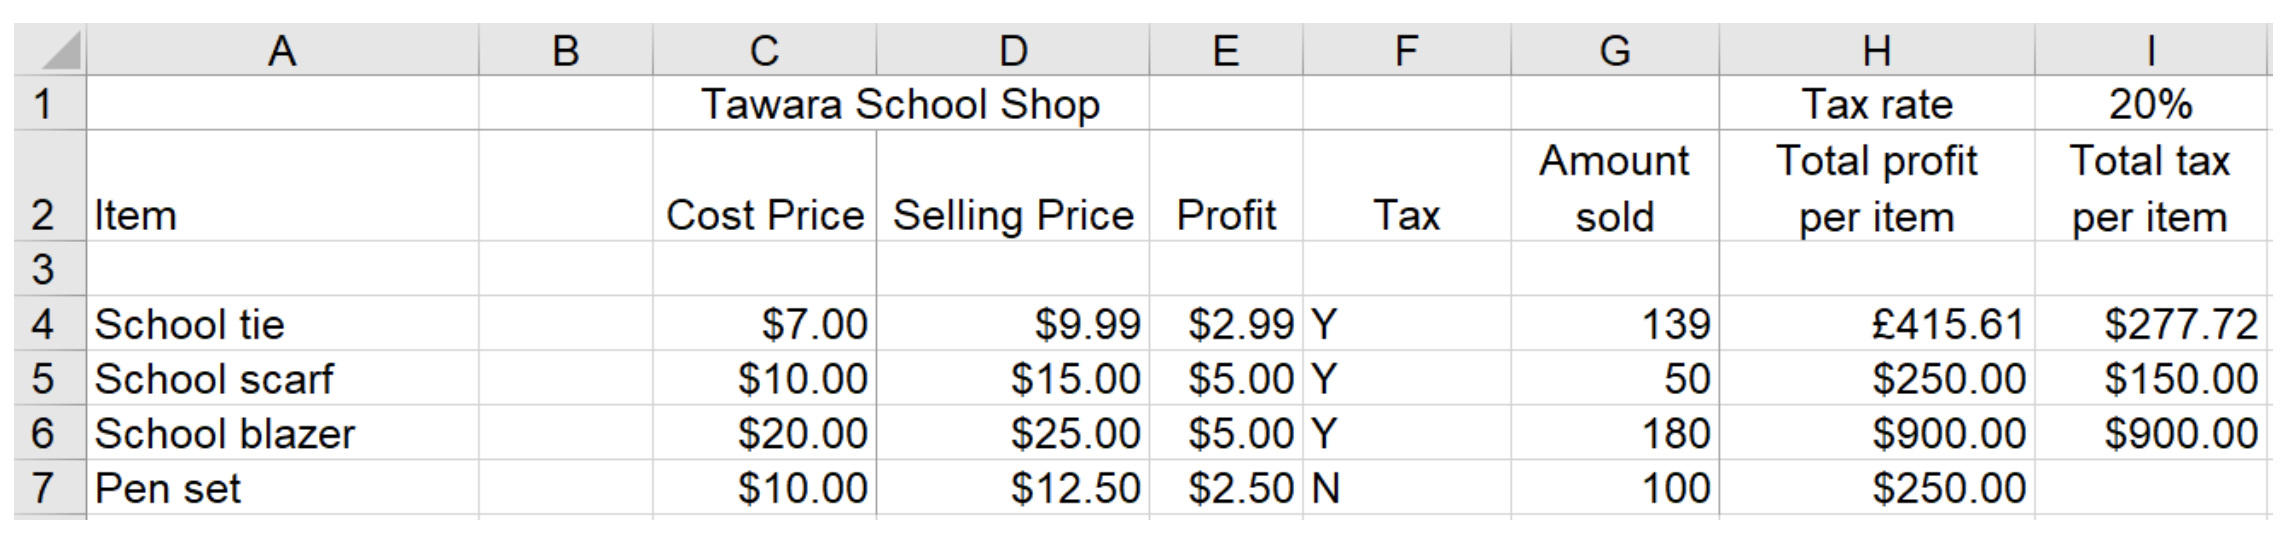Click the Tawara School Shop title cell

click(901, 103)
